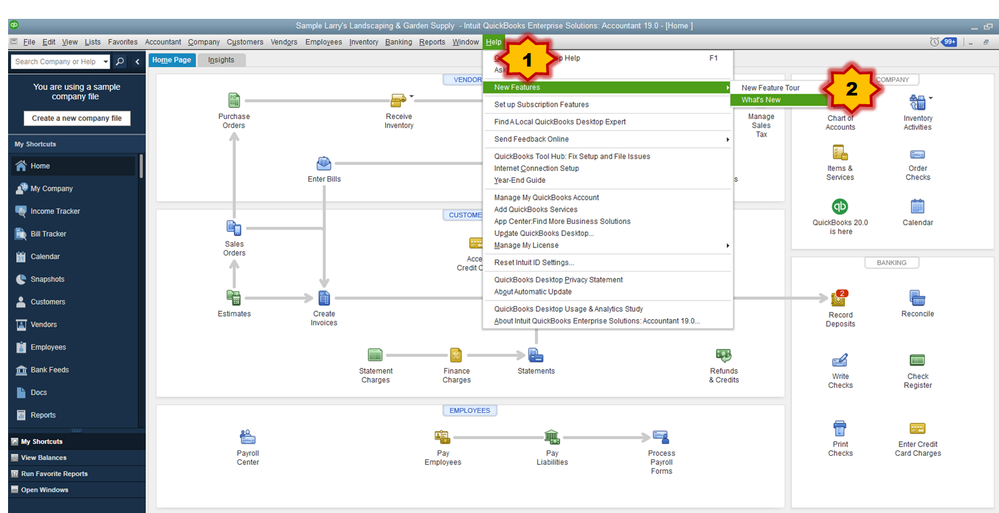Select the Open Windows section
The height and width of the screenshot is (513, 999).
coord(76,490)
